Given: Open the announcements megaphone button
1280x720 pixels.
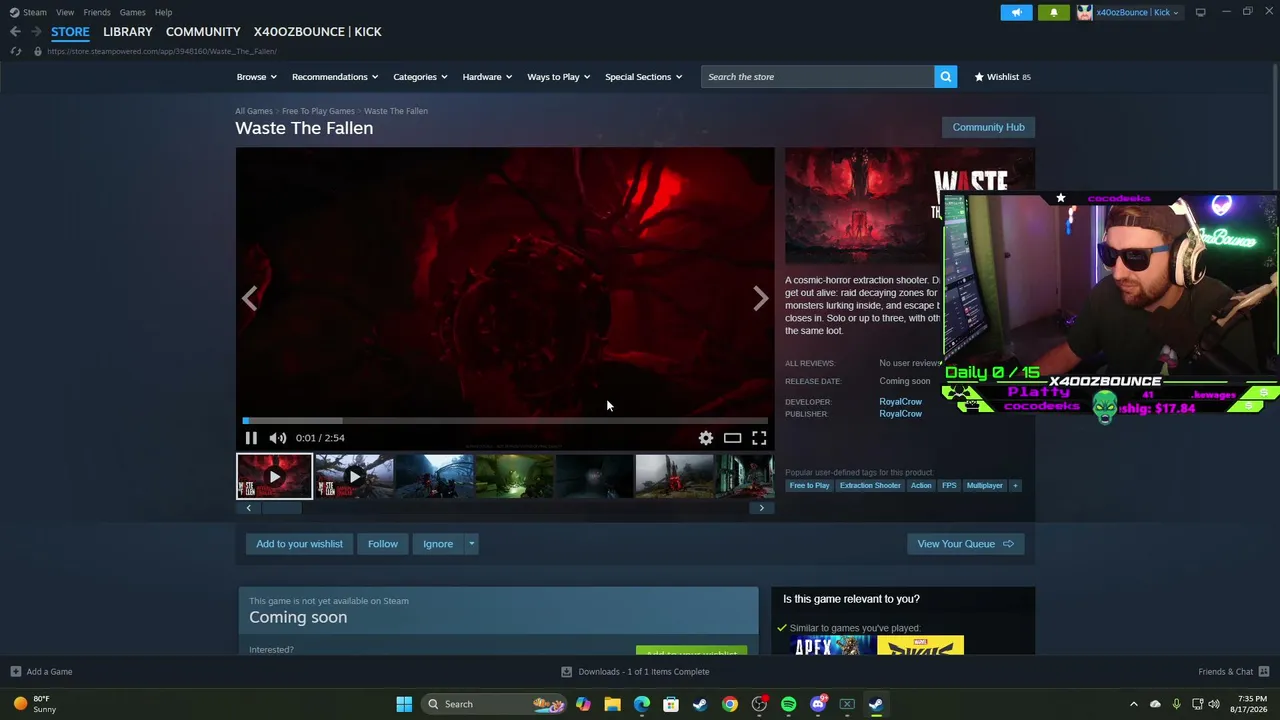Looking at the screenshot, I should point(1016,12).
